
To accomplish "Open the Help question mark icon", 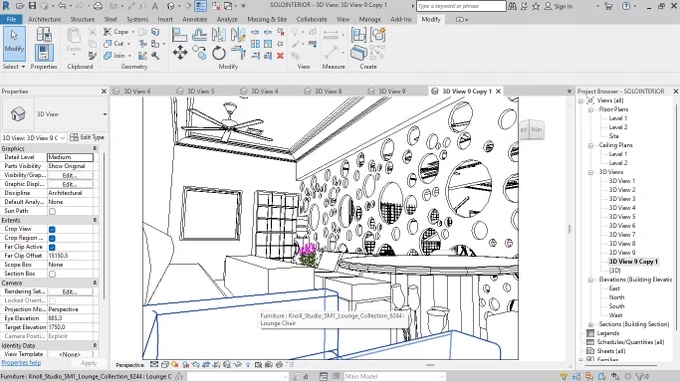I will (x=626, y=6).
